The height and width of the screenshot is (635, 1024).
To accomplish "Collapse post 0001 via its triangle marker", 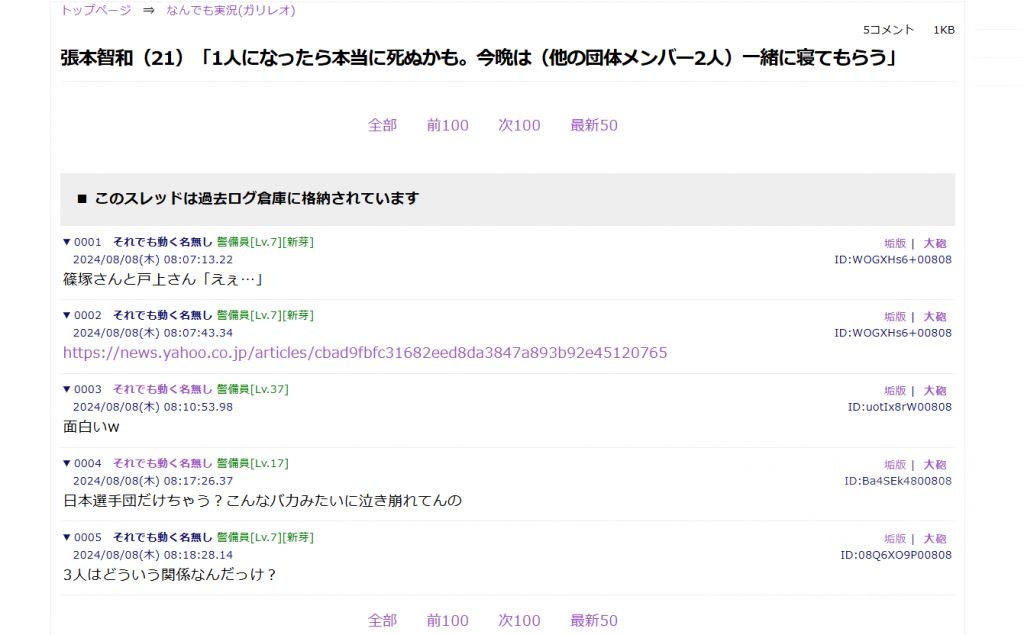I will point(67,242).
